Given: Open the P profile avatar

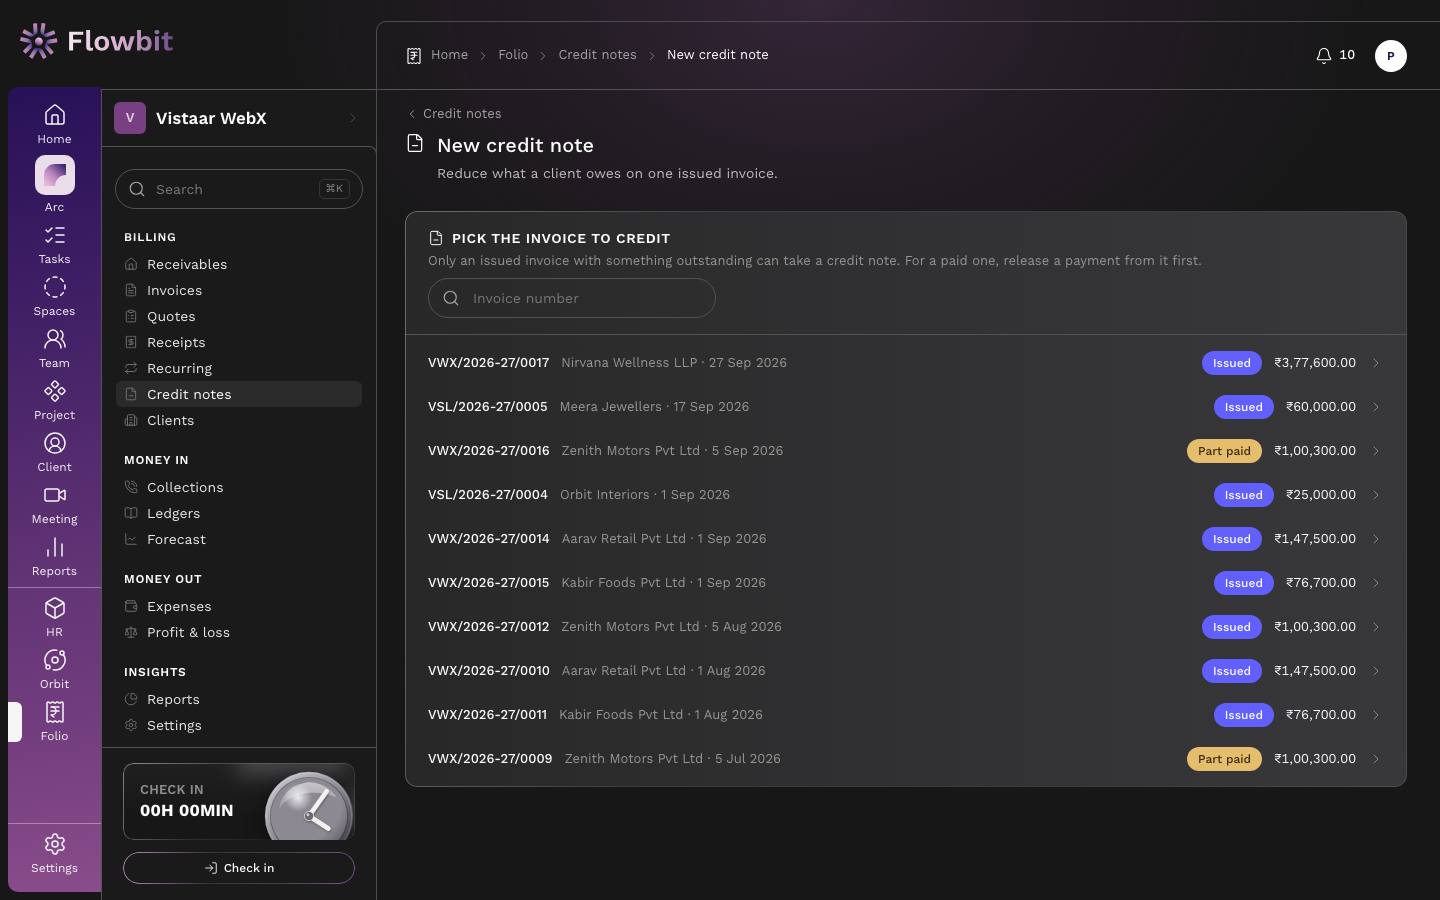Looking at the screenshot, I should tap(1390, 56).
